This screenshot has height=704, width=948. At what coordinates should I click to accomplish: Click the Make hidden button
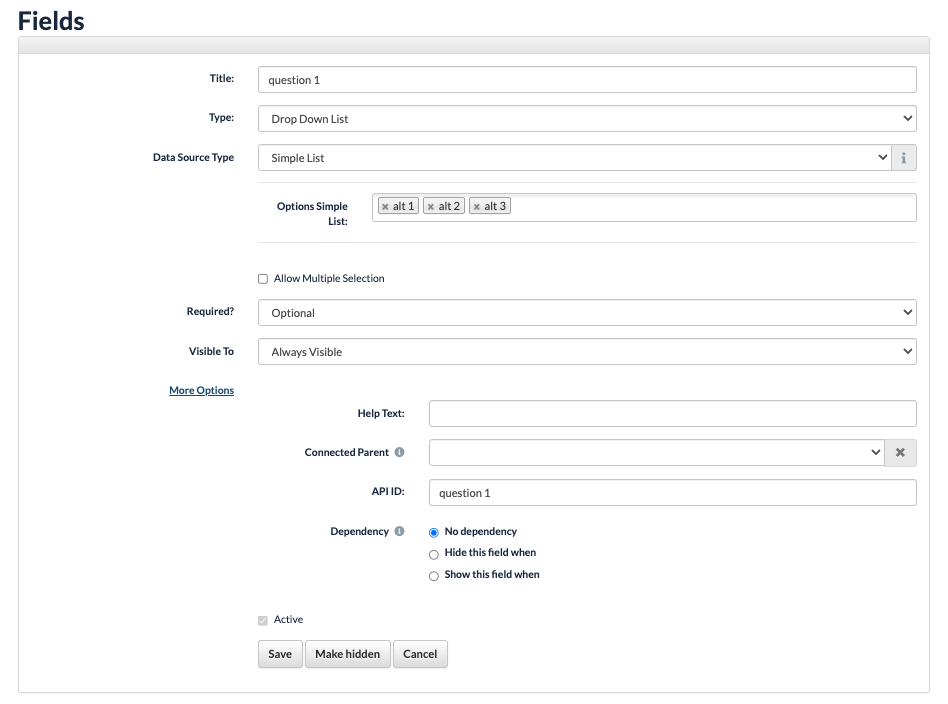point(348,654)
